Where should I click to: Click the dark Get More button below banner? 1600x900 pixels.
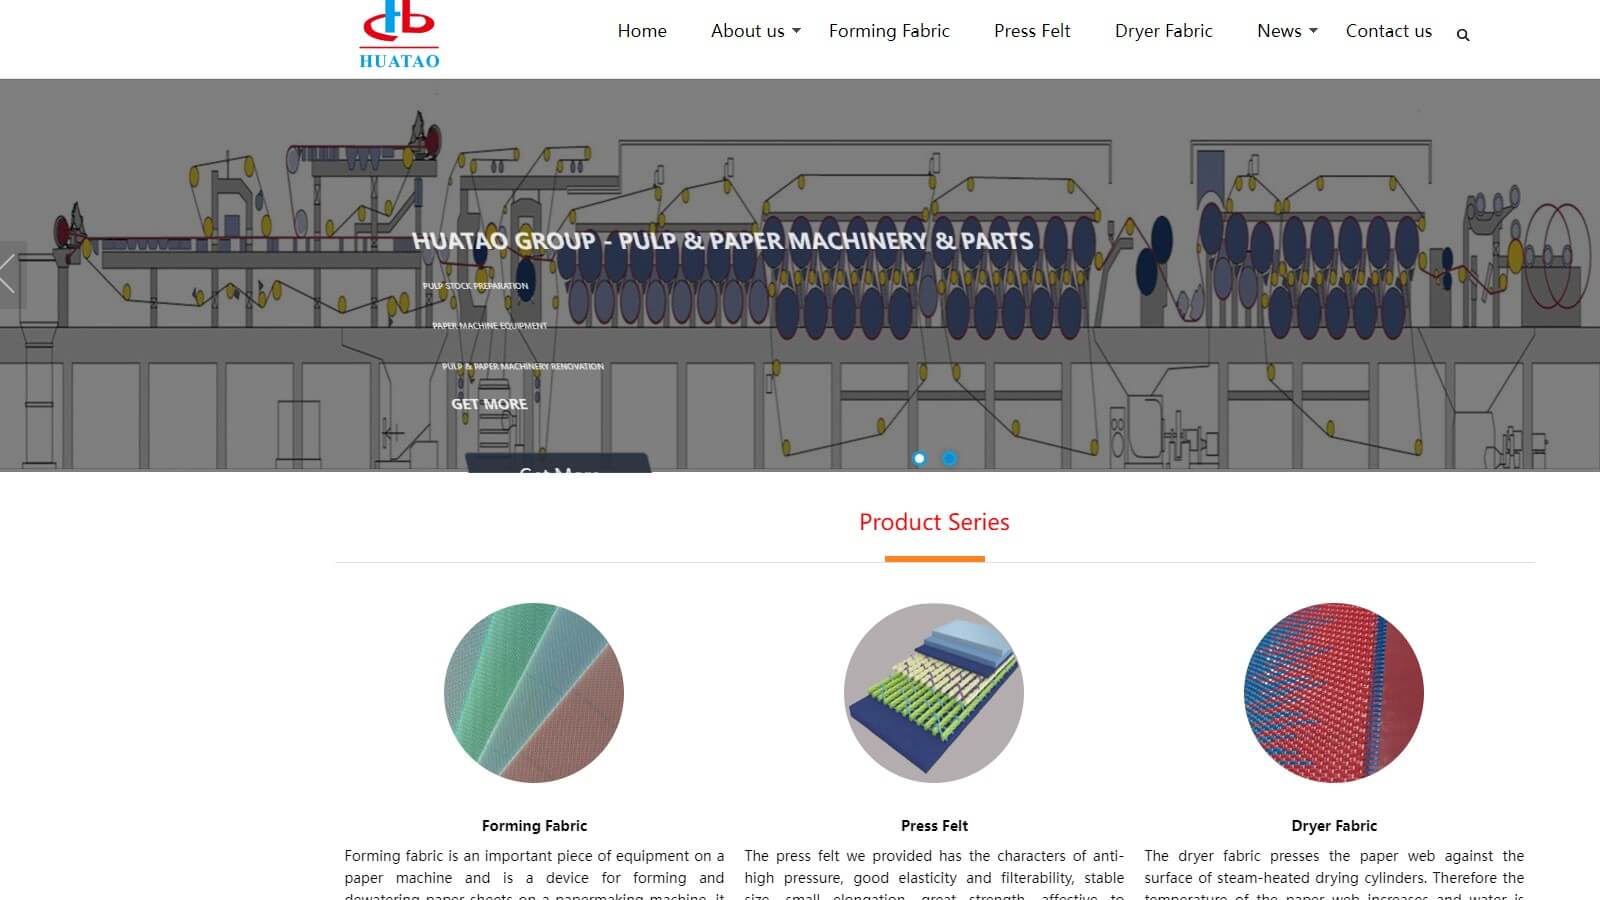coord(558,465)
